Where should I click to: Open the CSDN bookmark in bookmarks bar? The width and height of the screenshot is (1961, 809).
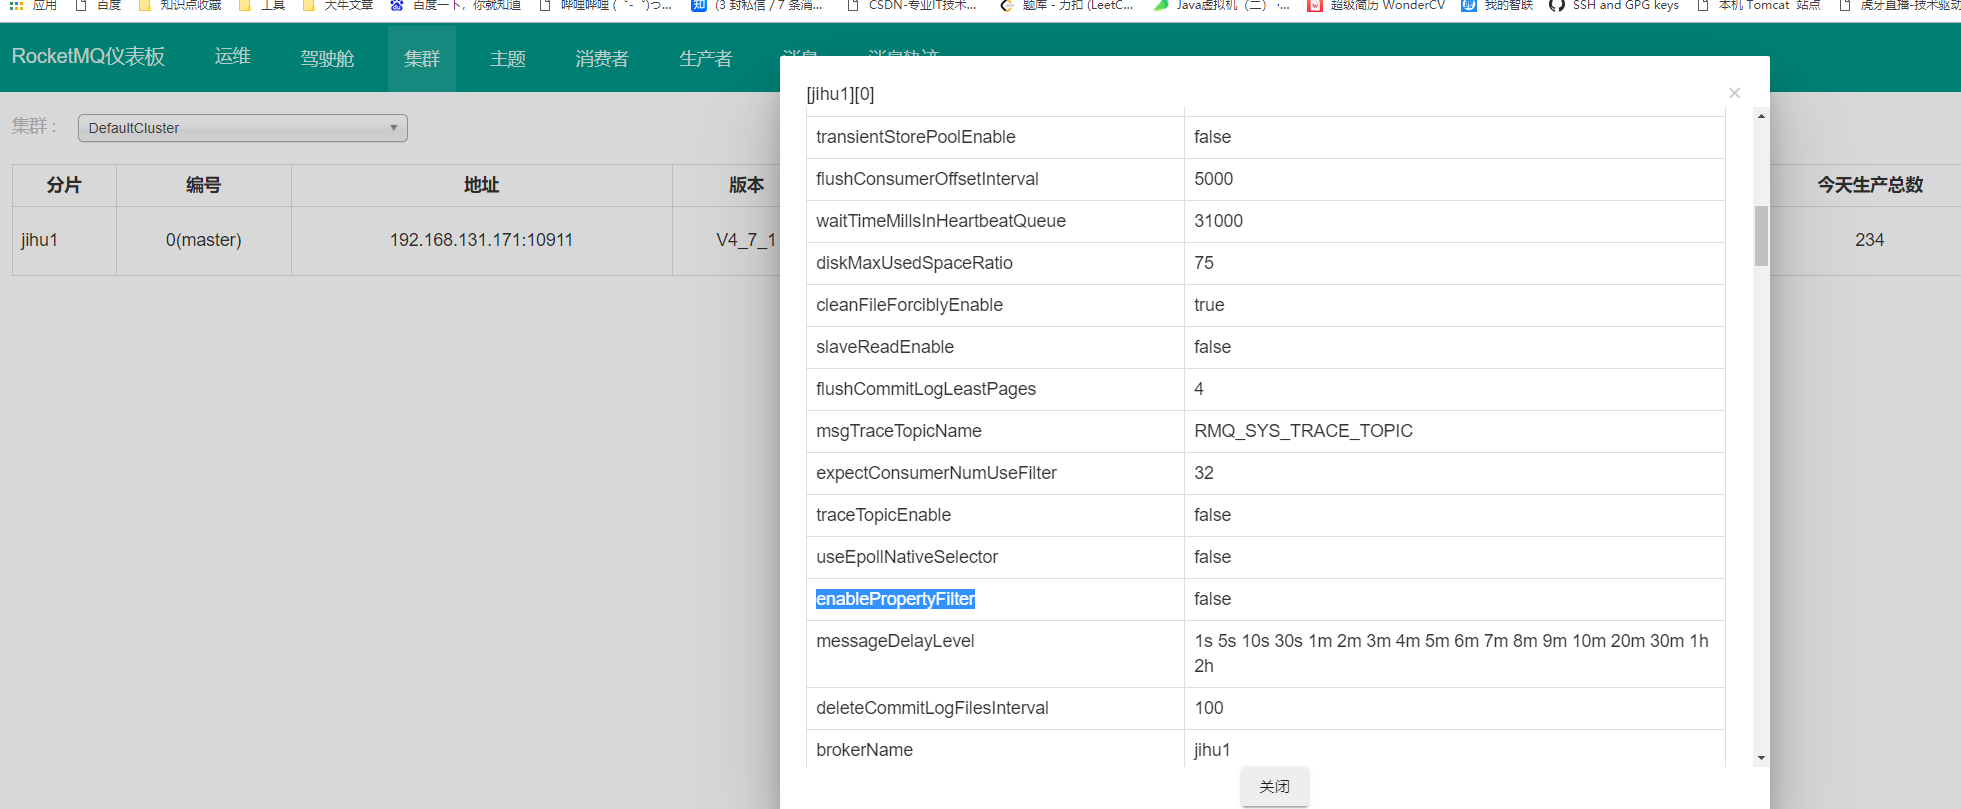tap(912, 6)
